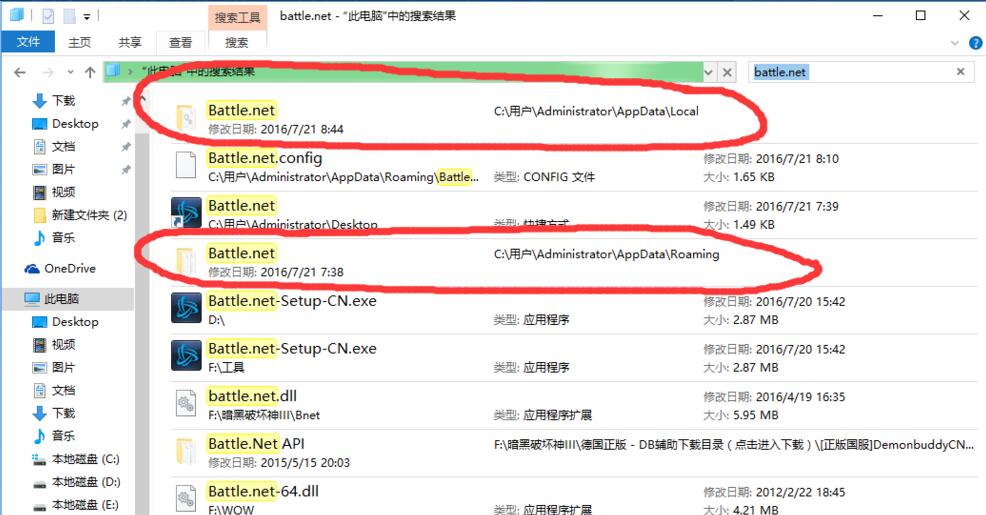The image size is (986, 515).
Task: Select Battle.net-Setup-CN.exe icon in F:\工具
Action: coord(186,355)
